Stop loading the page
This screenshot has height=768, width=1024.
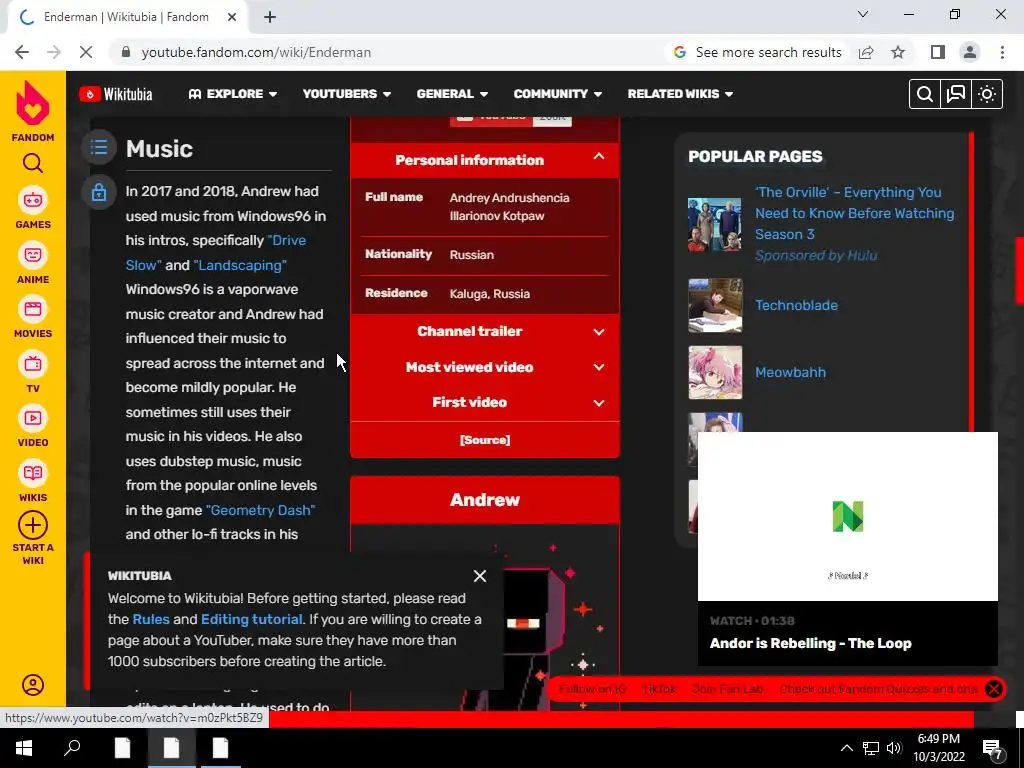pos(86,52)
